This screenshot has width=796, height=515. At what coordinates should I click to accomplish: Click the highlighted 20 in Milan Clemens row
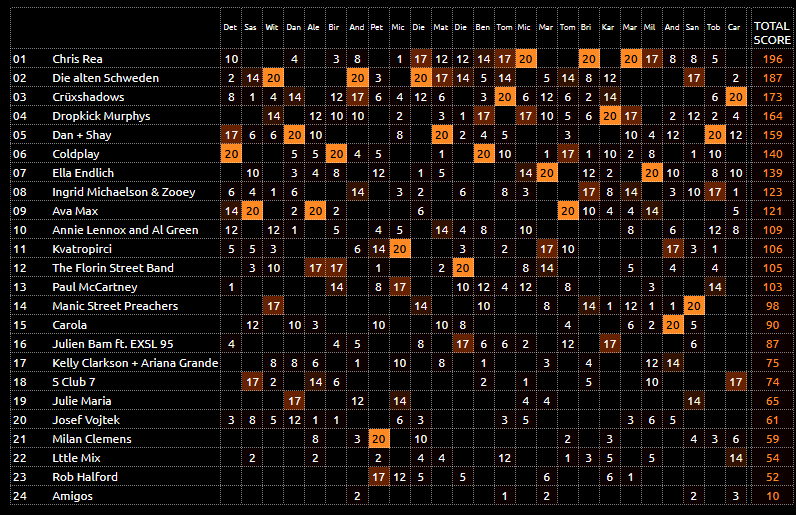379,439
